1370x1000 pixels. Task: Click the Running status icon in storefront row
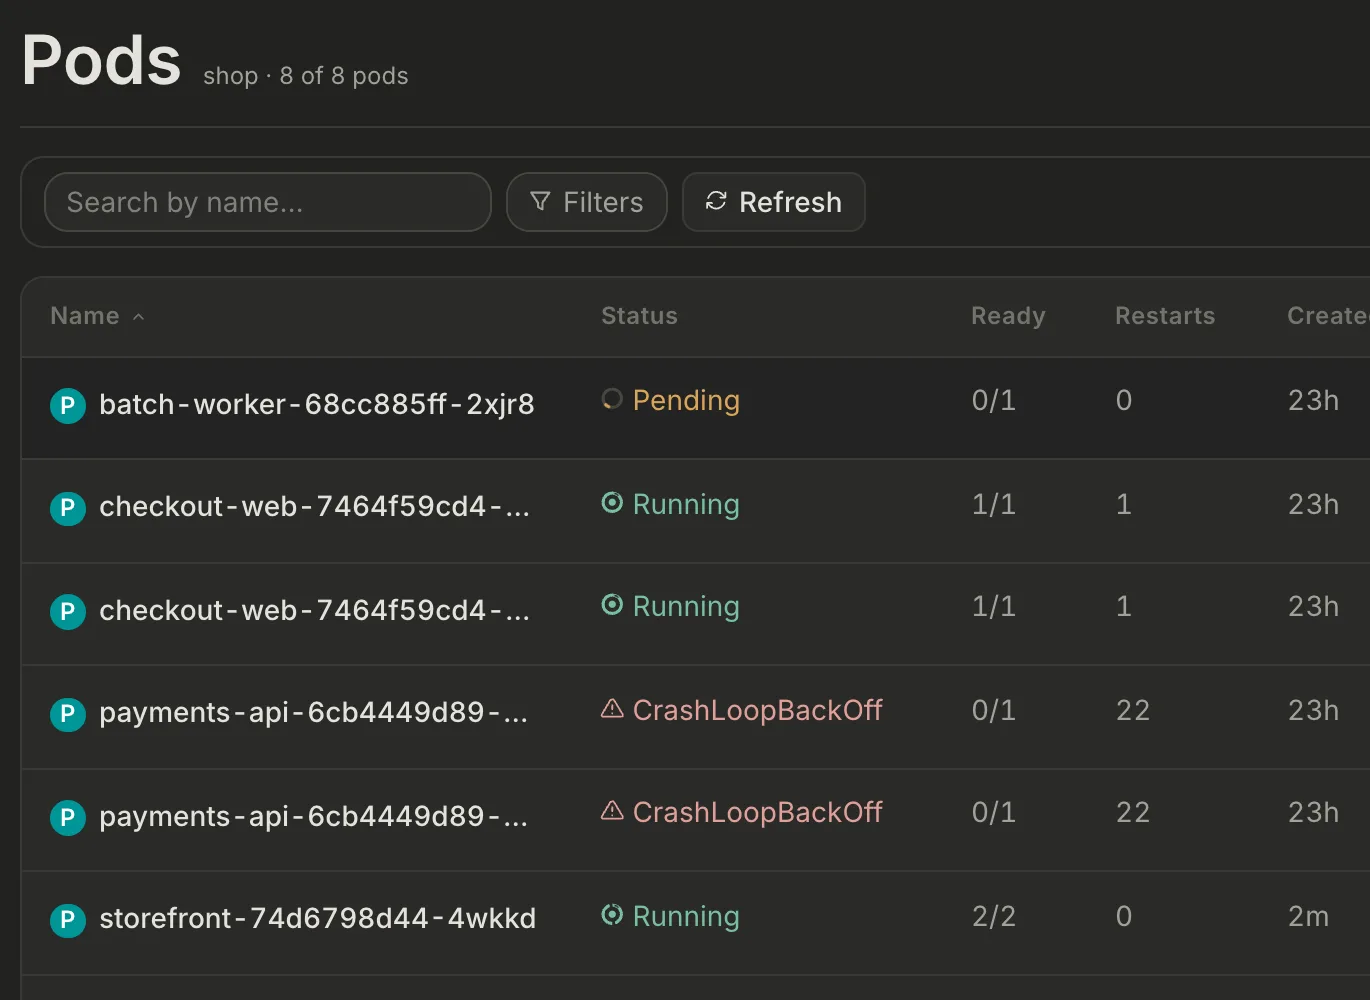(612, 915)
